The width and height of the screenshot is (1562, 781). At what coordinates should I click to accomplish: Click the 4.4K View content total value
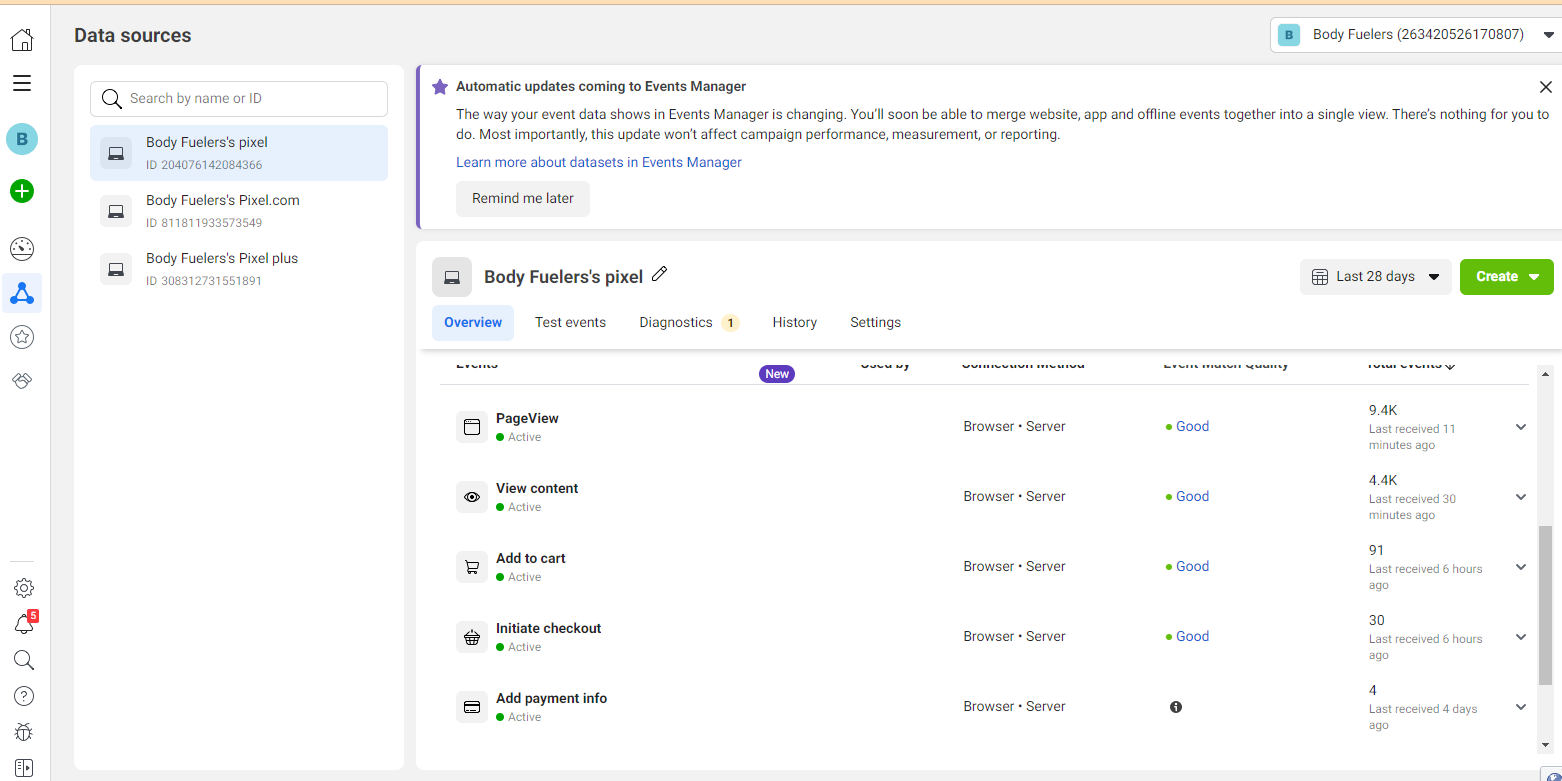tap(1383, 480)
